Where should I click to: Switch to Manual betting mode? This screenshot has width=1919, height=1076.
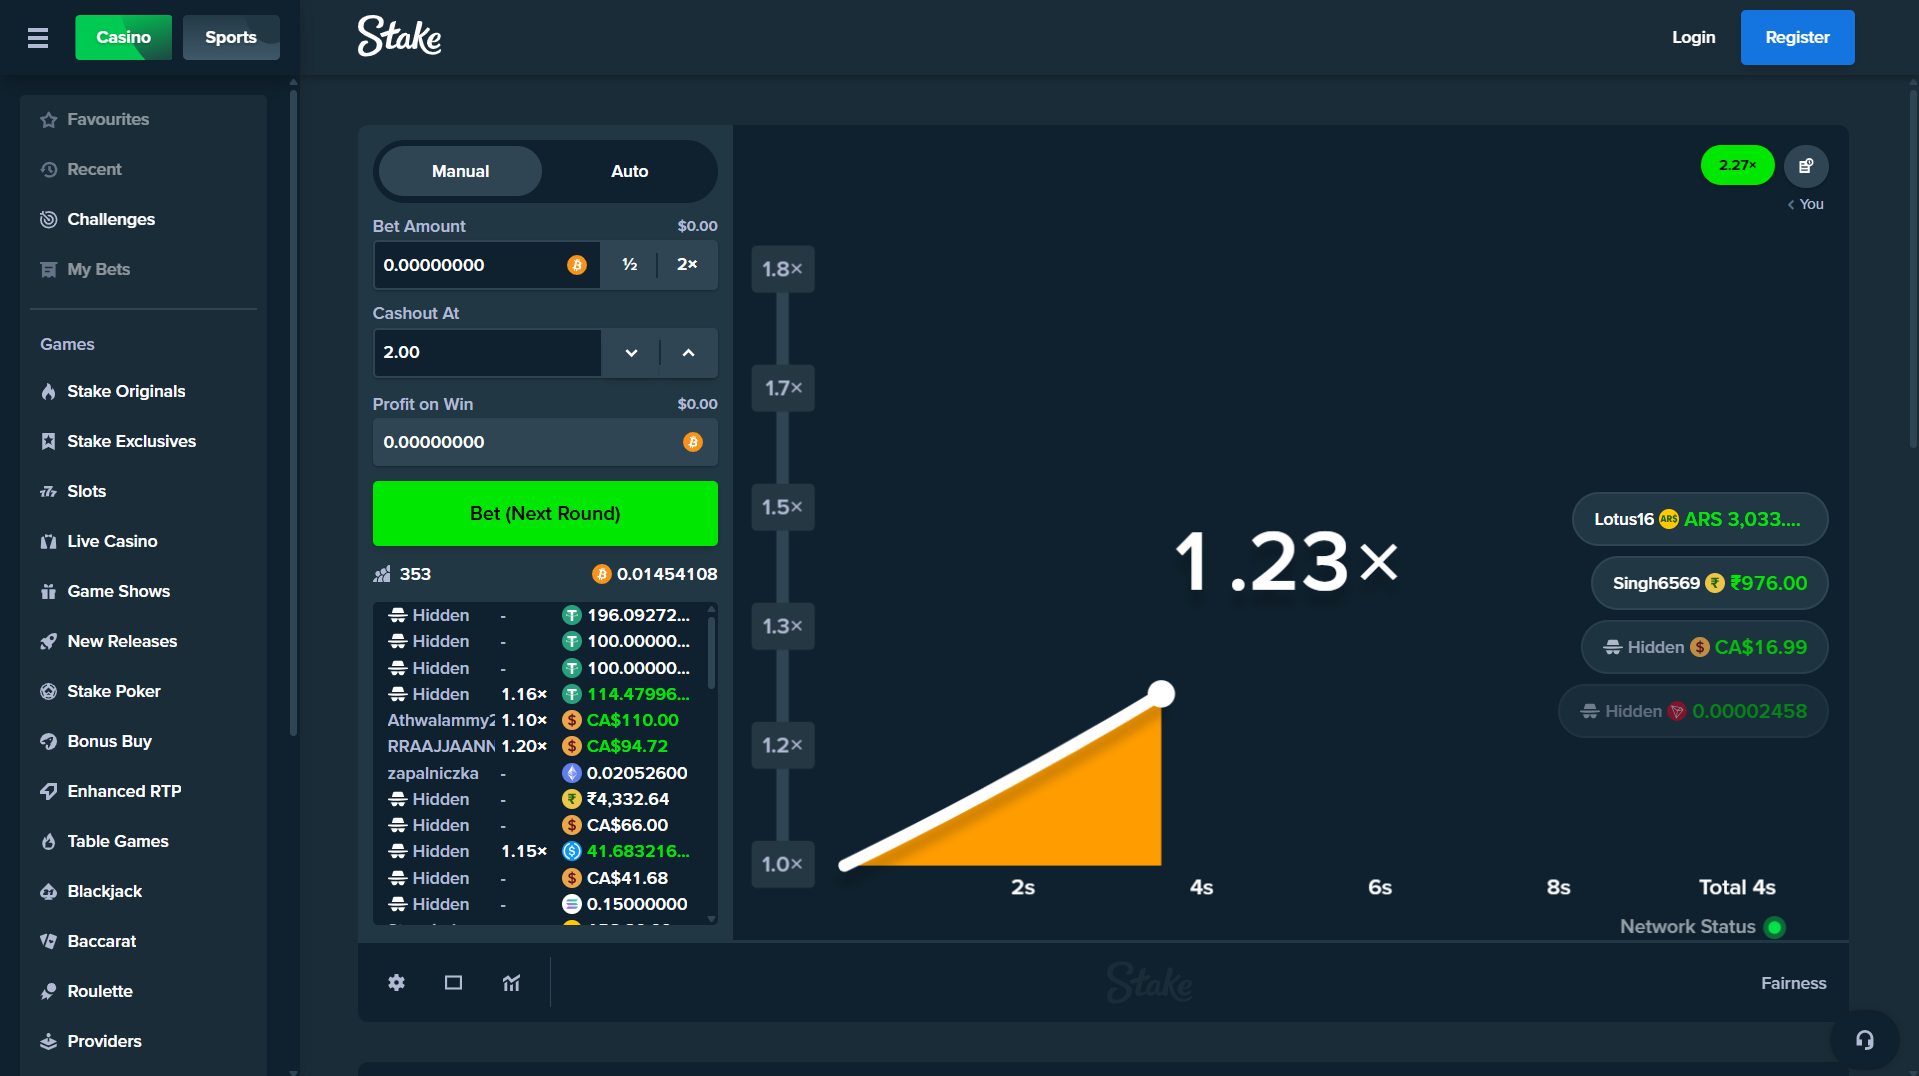coord(460,171)
